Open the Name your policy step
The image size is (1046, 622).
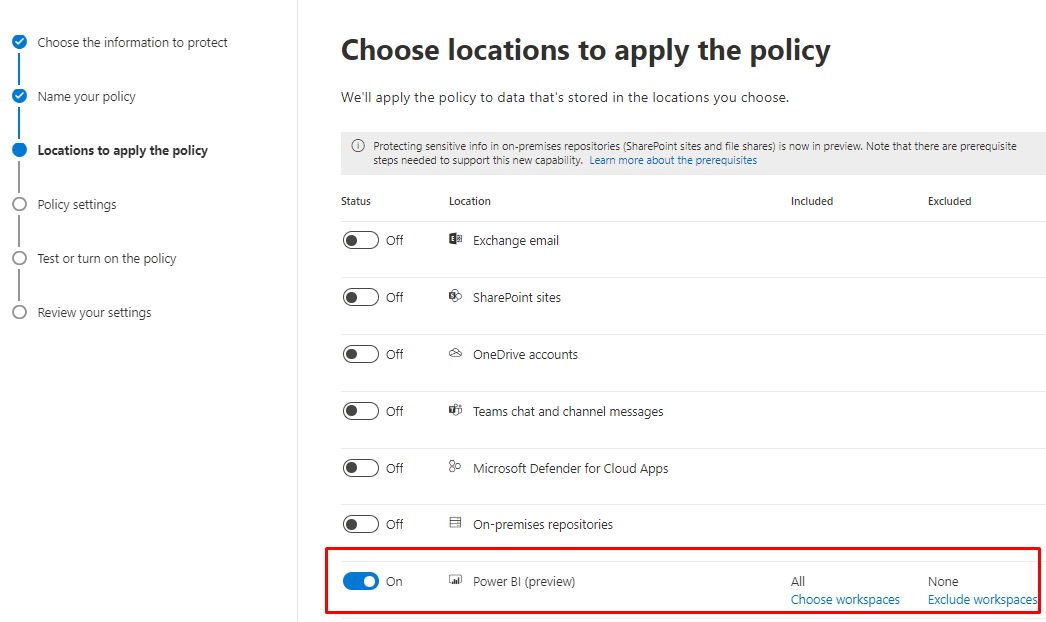tap(86, 97)
